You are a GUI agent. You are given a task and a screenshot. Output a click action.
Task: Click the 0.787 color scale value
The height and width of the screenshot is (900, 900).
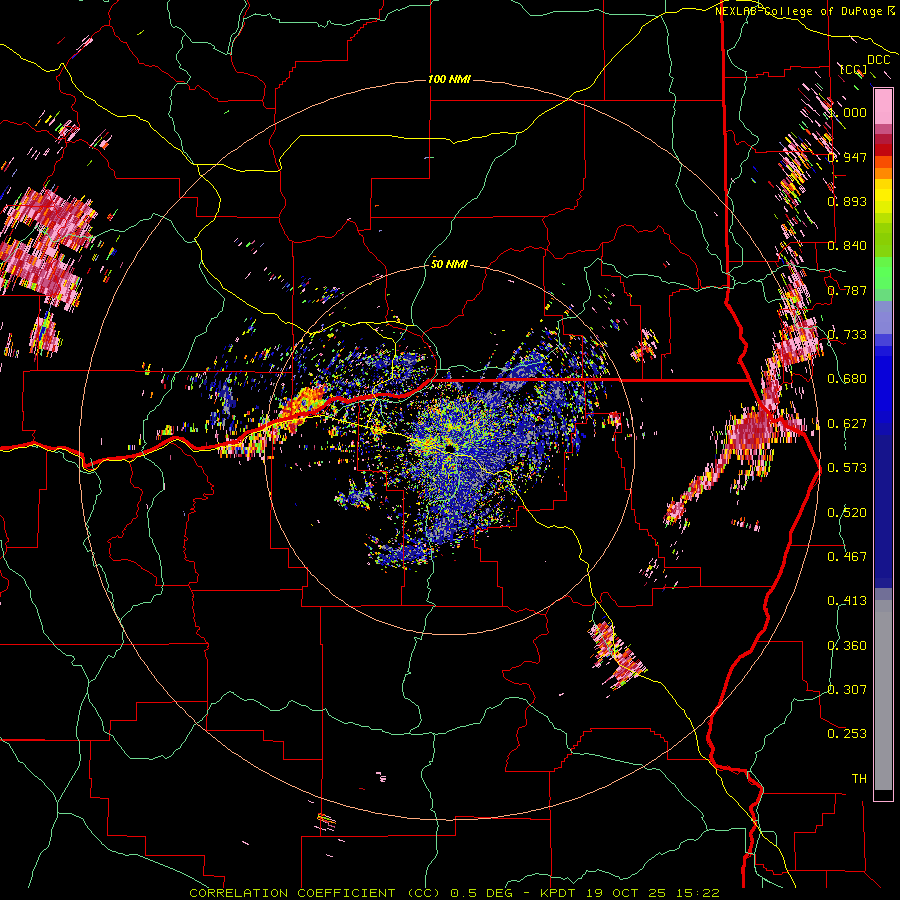click(x=847, y=290)
